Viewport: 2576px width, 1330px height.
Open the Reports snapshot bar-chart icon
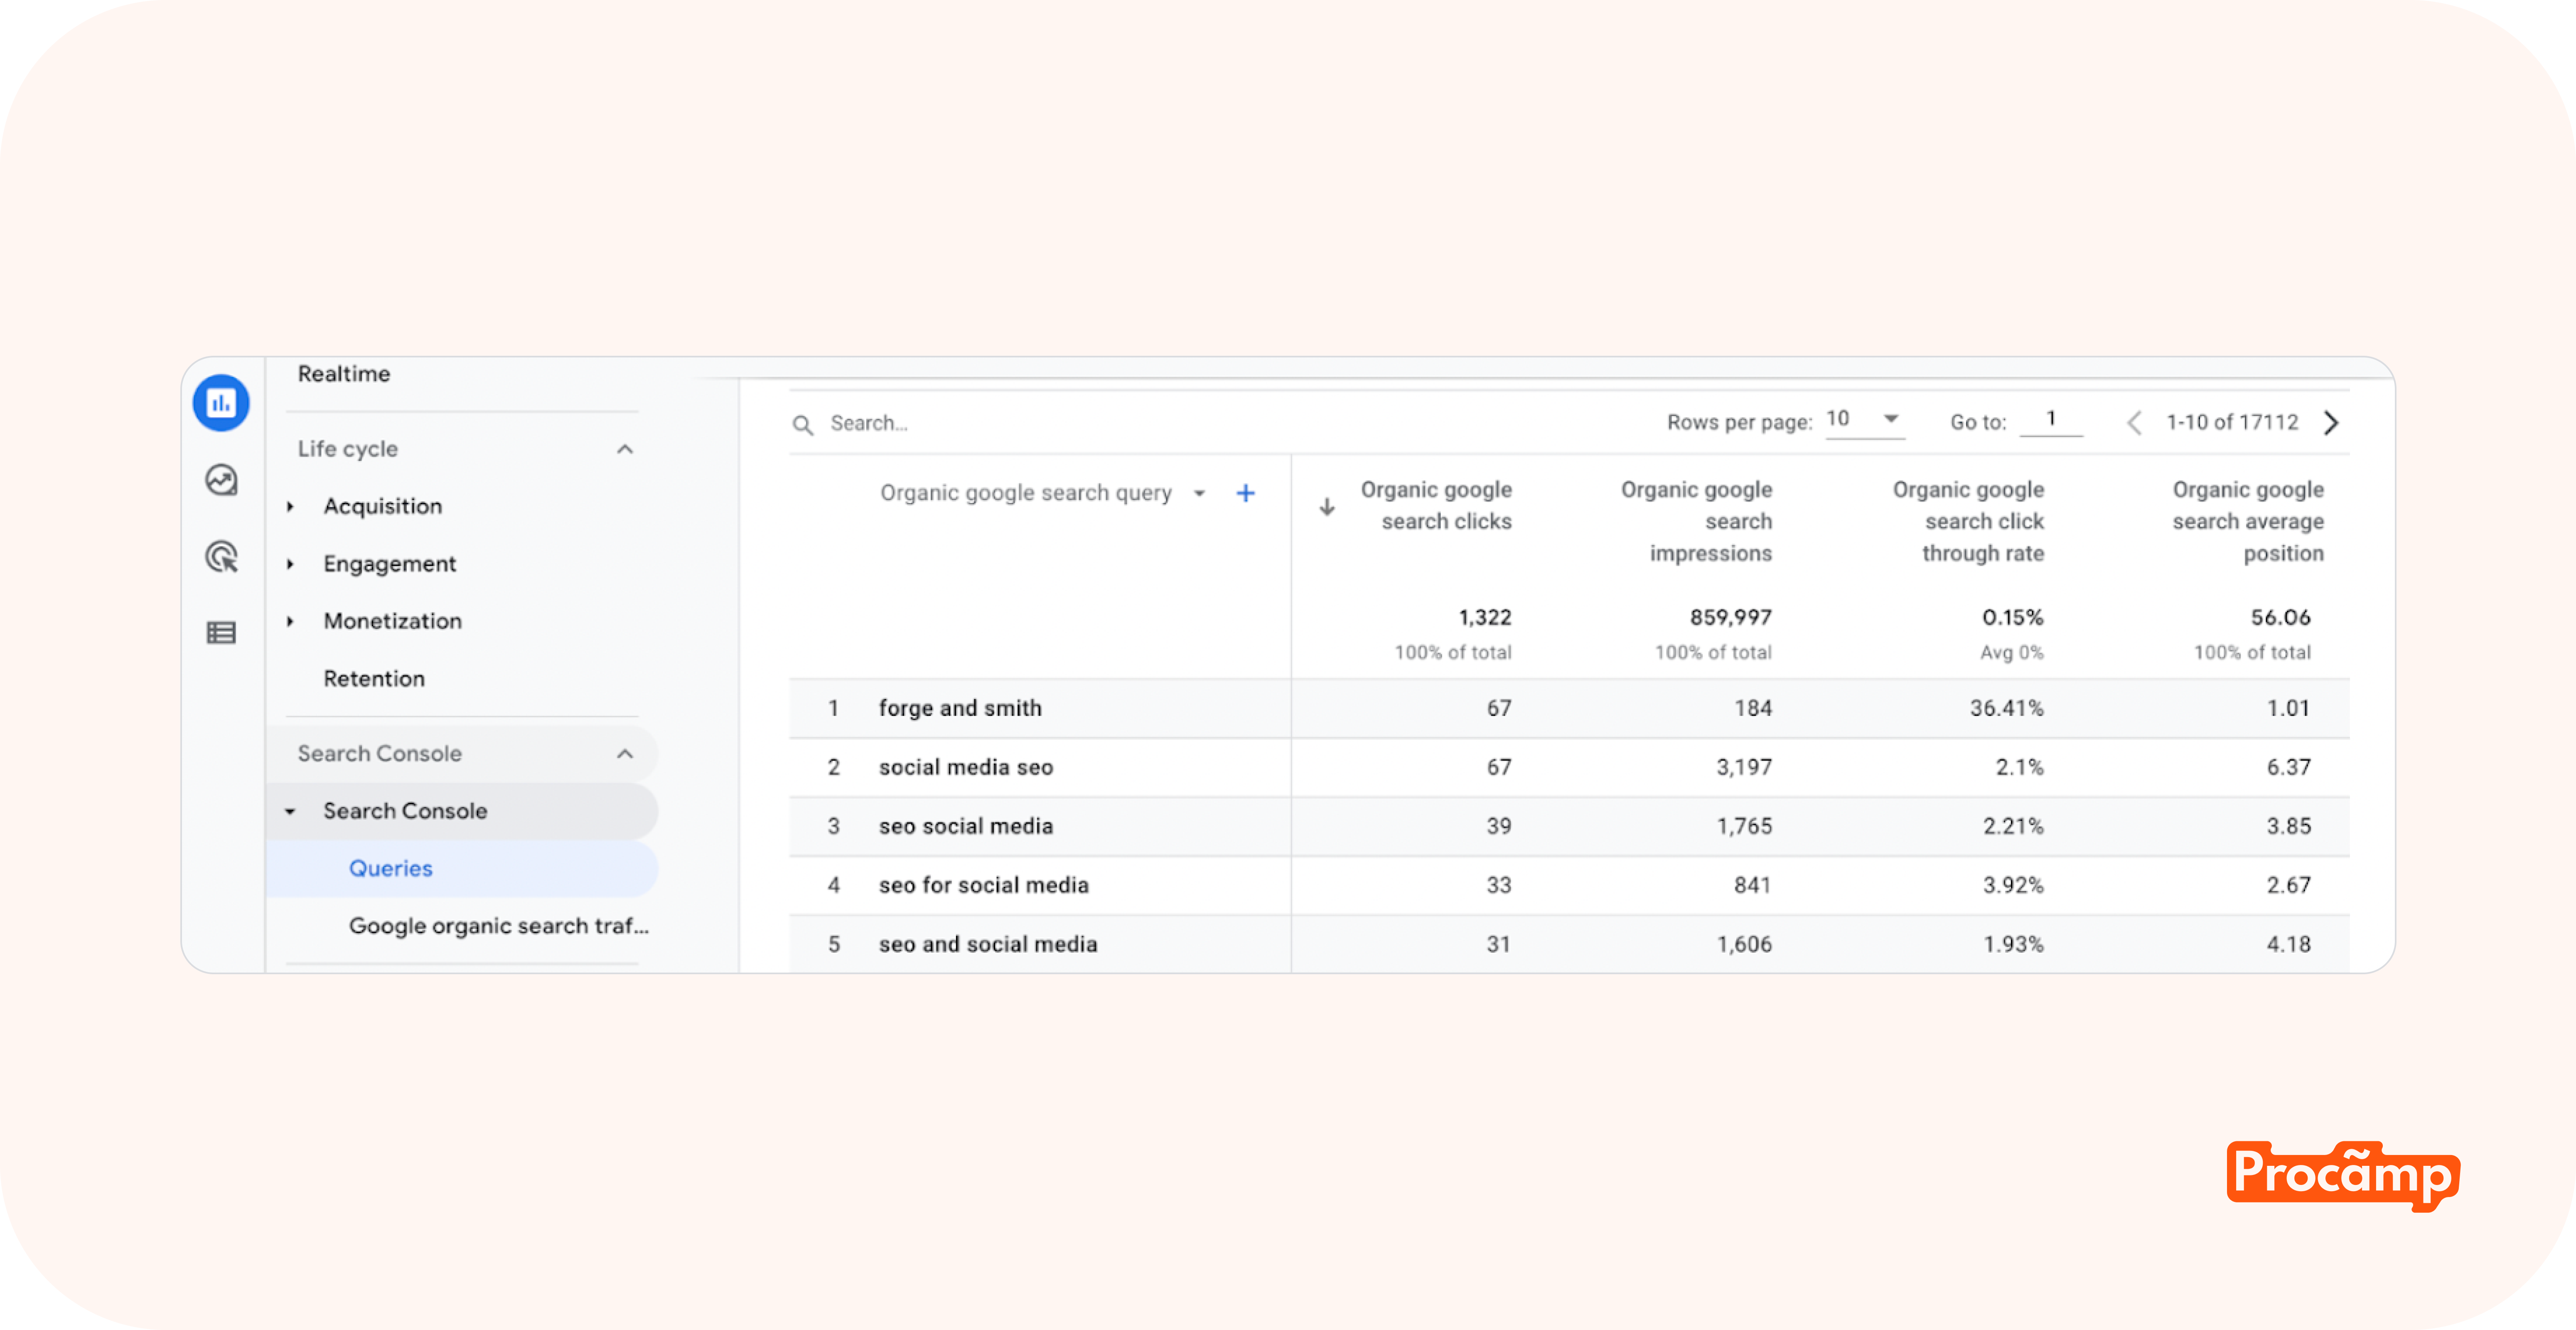221,403
